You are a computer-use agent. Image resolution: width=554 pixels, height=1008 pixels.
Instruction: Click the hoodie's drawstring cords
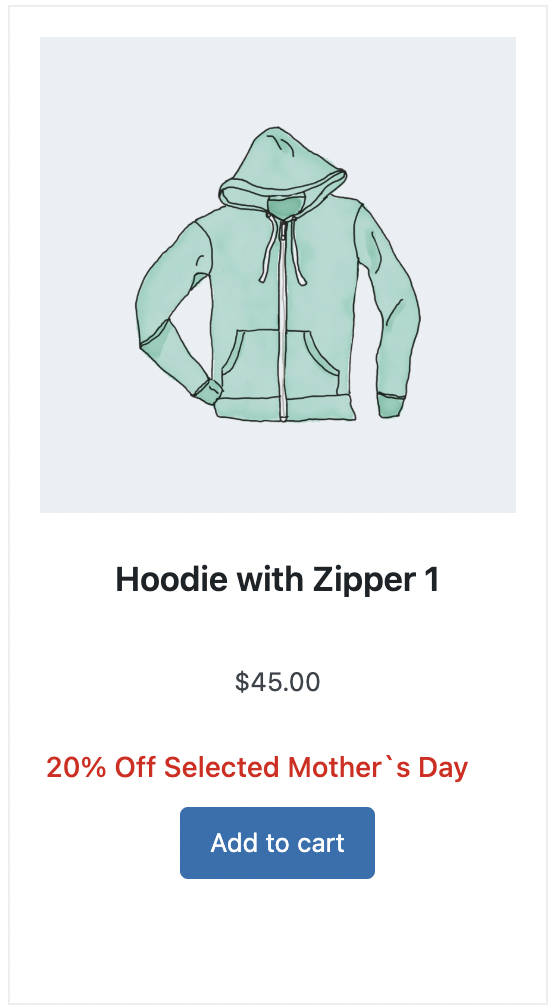coord(283,251)
